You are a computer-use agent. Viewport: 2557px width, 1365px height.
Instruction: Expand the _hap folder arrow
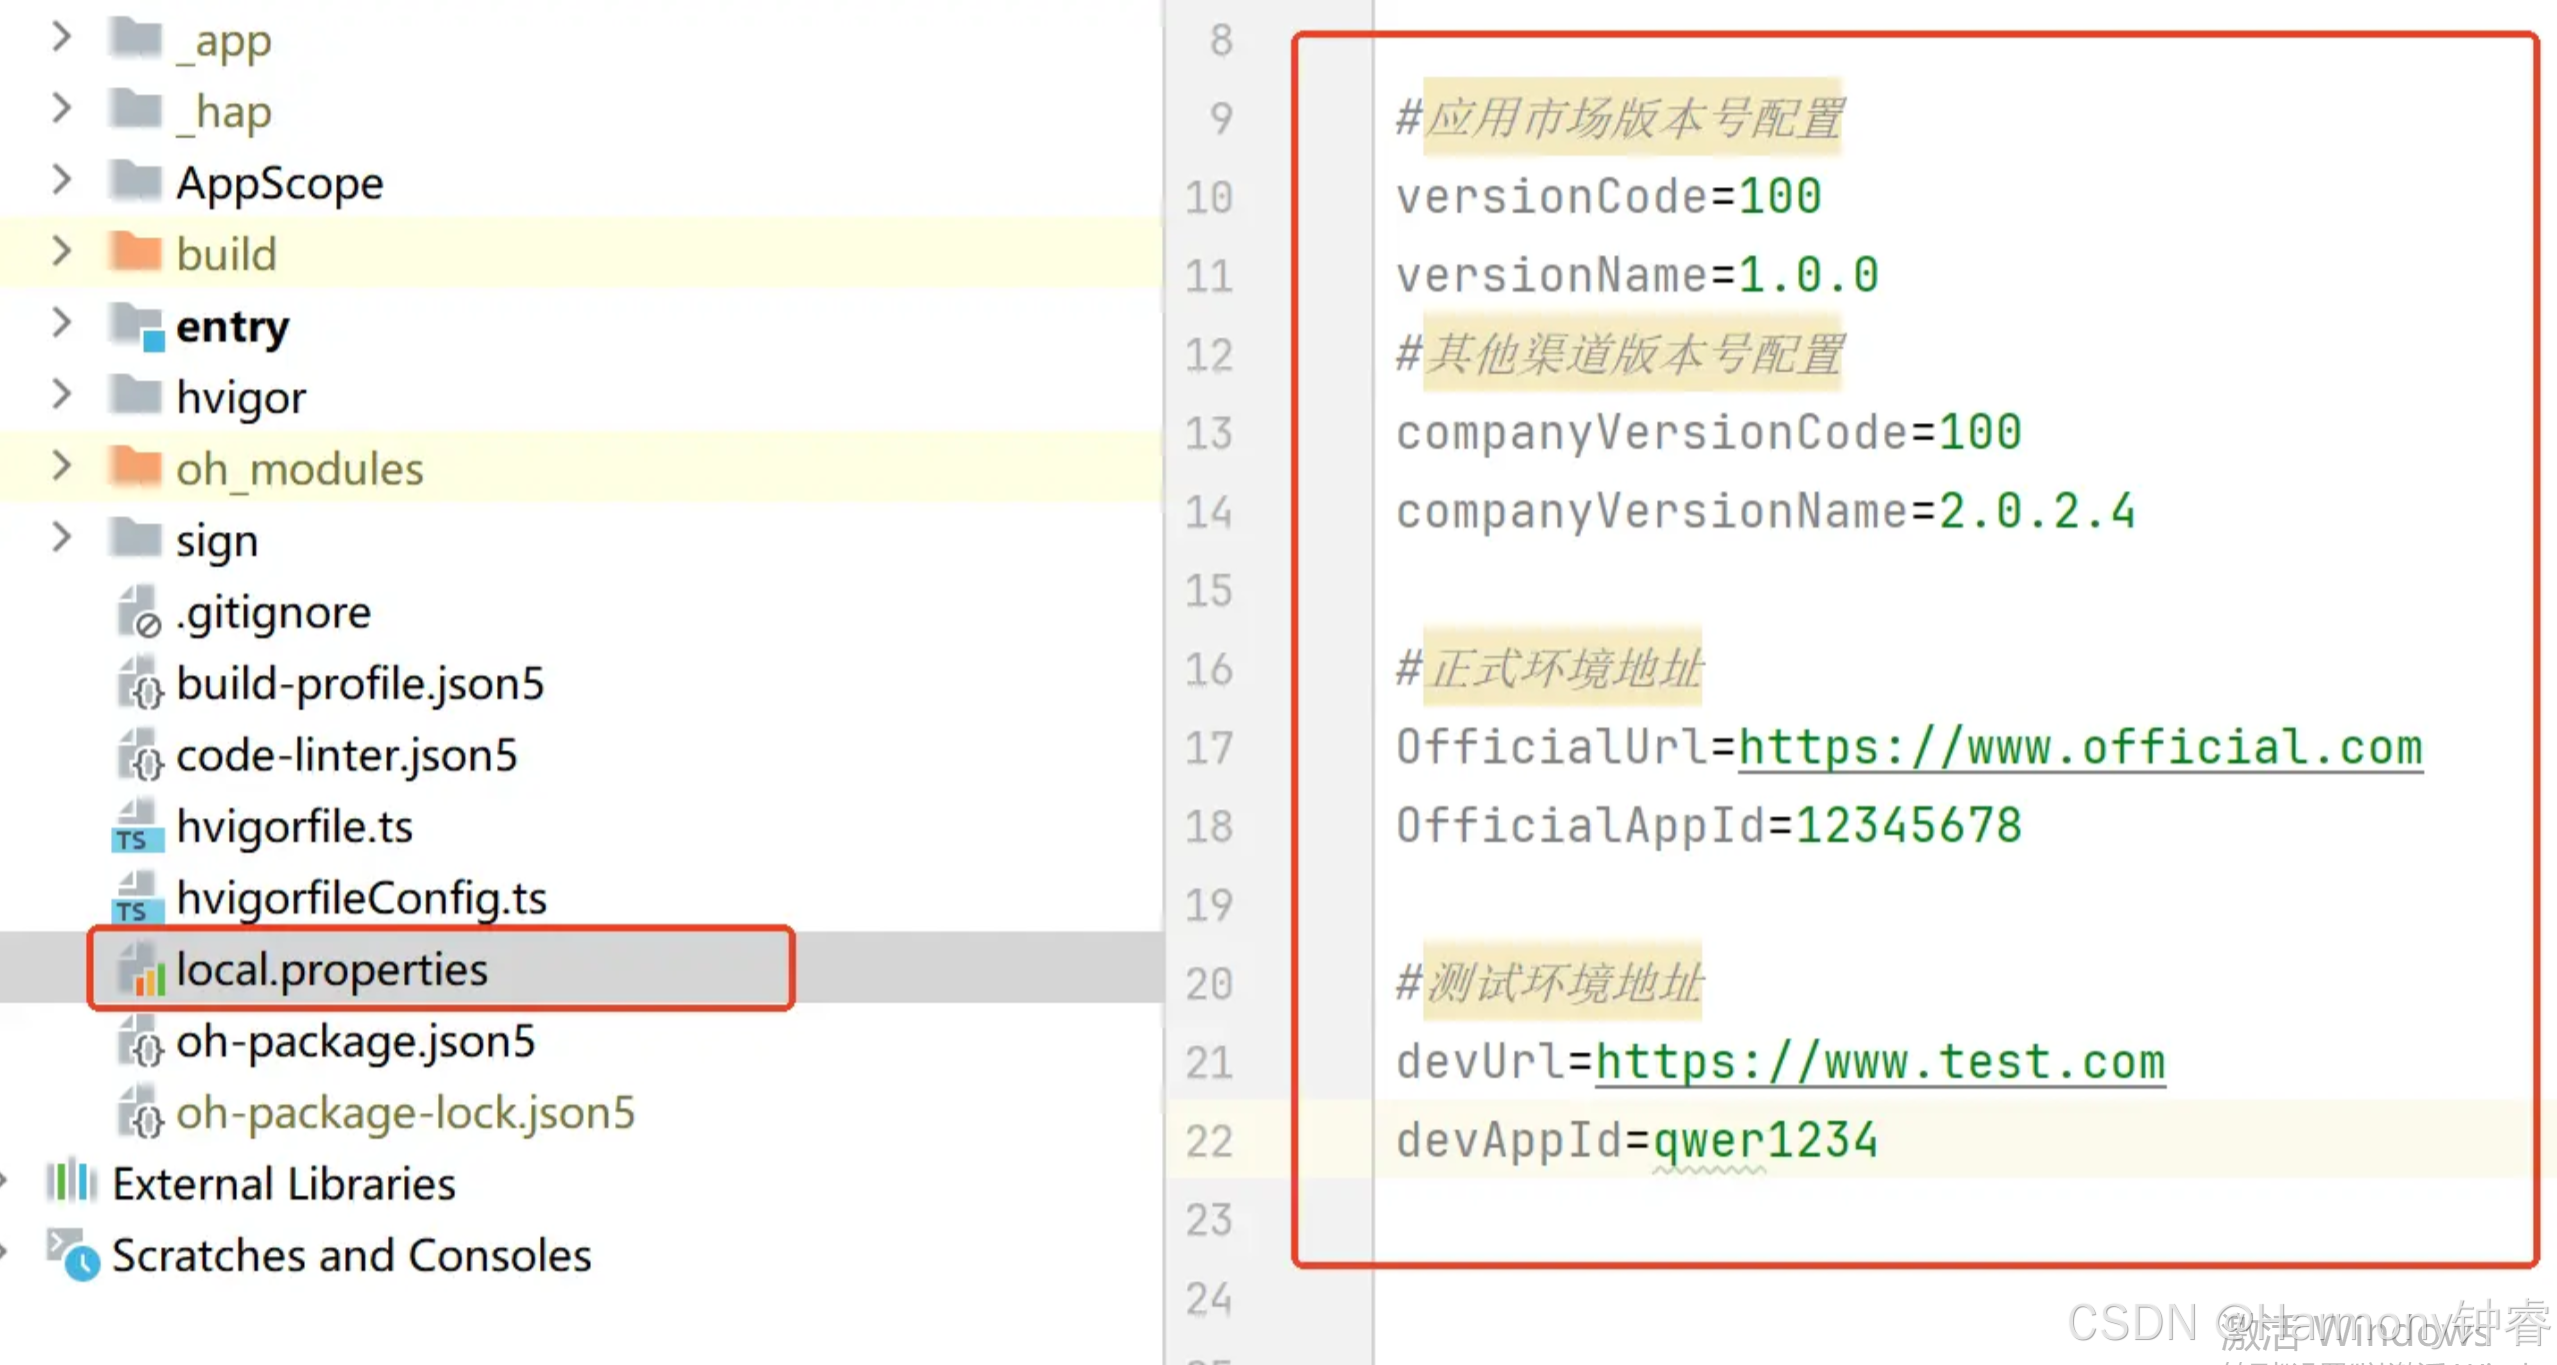tap(62, 109)
